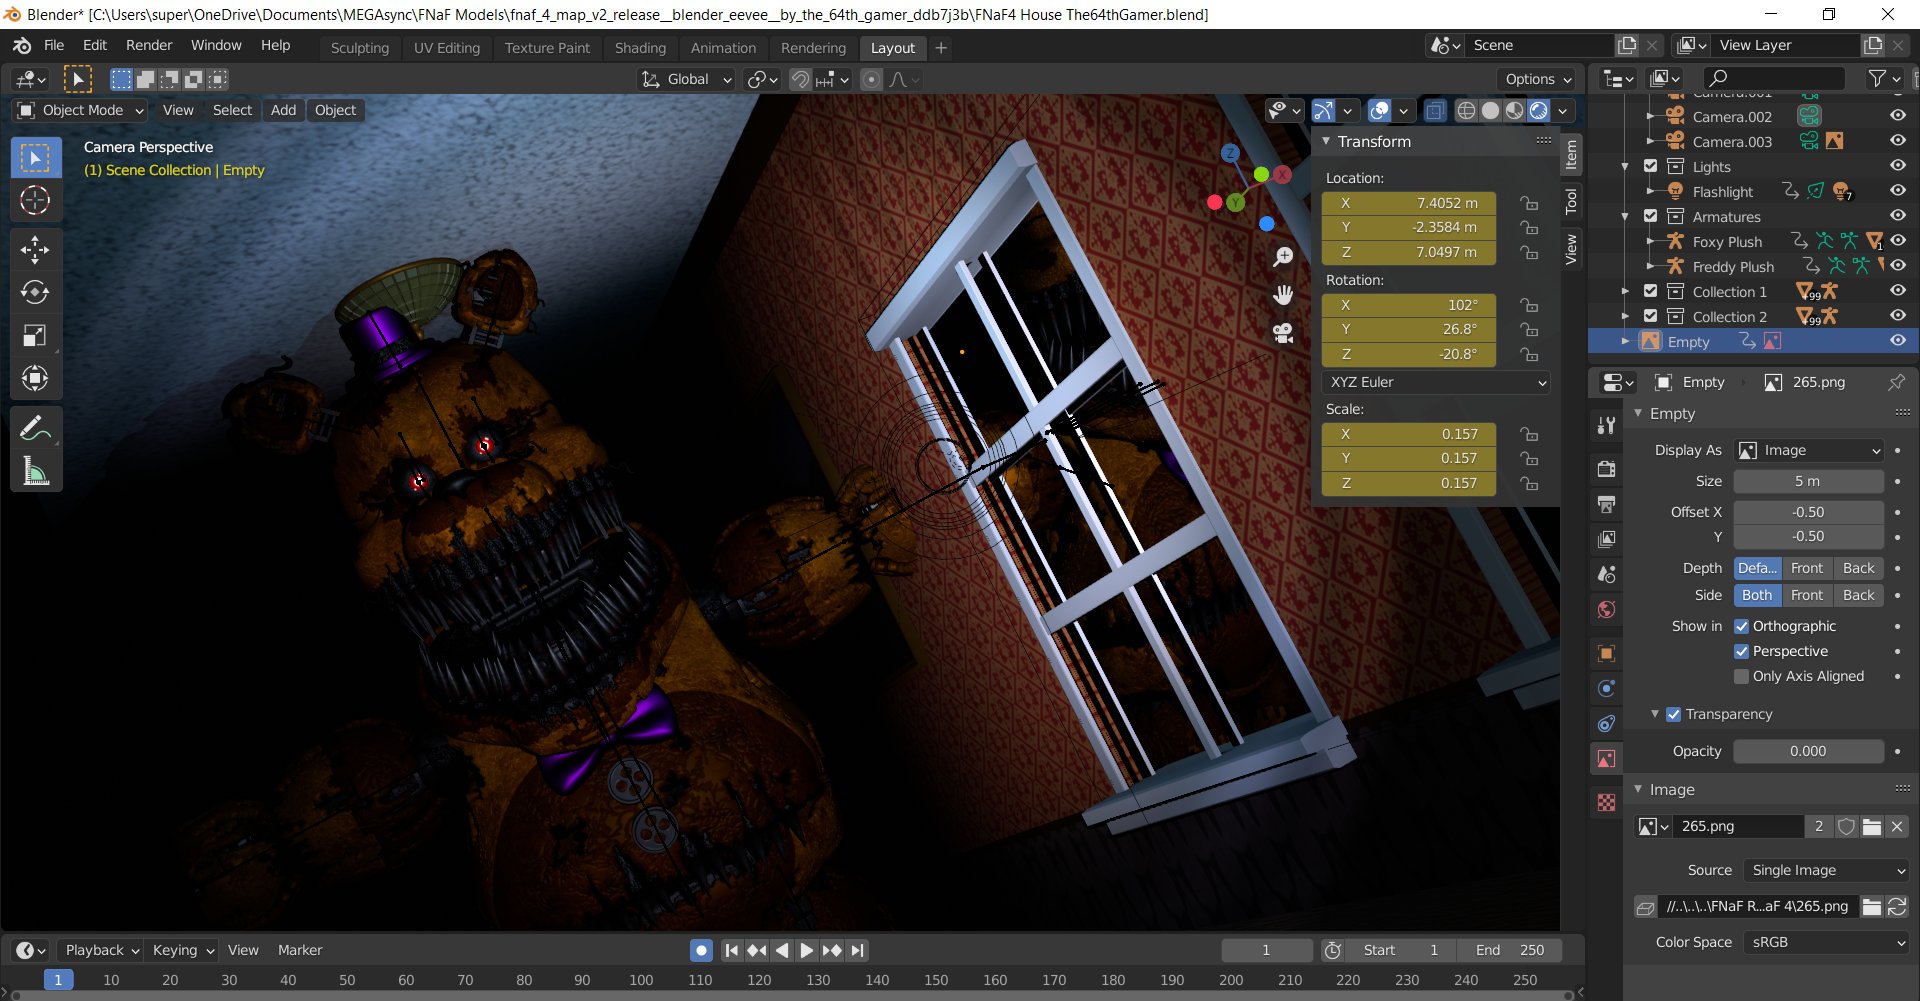1920x1001 pixels.
Task: Collapse the Transform panel
Action: click(1326, 141)
